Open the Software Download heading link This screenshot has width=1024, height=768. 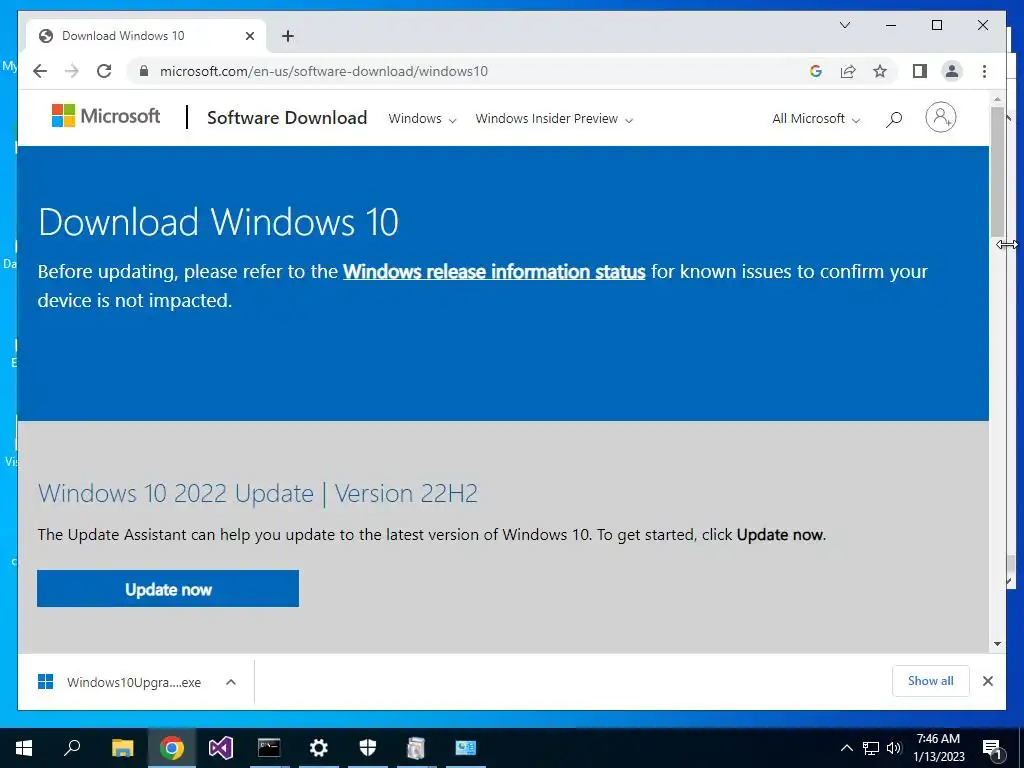287,118
